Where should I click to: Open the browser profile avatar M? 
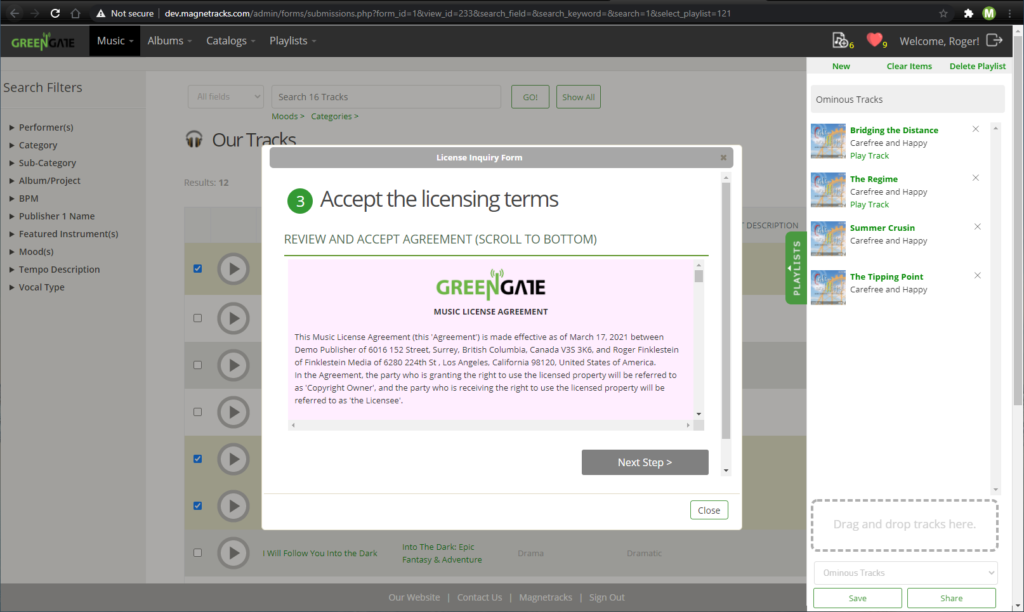tap(989, 13)
